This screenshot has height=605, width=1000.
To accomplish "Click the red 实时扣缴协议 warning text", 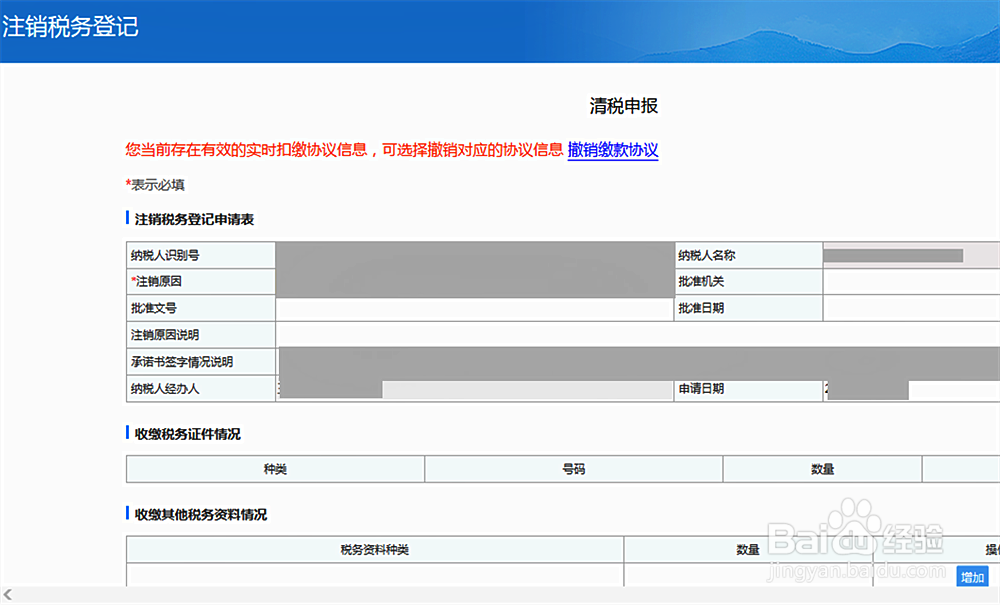I will coord(344,150).
